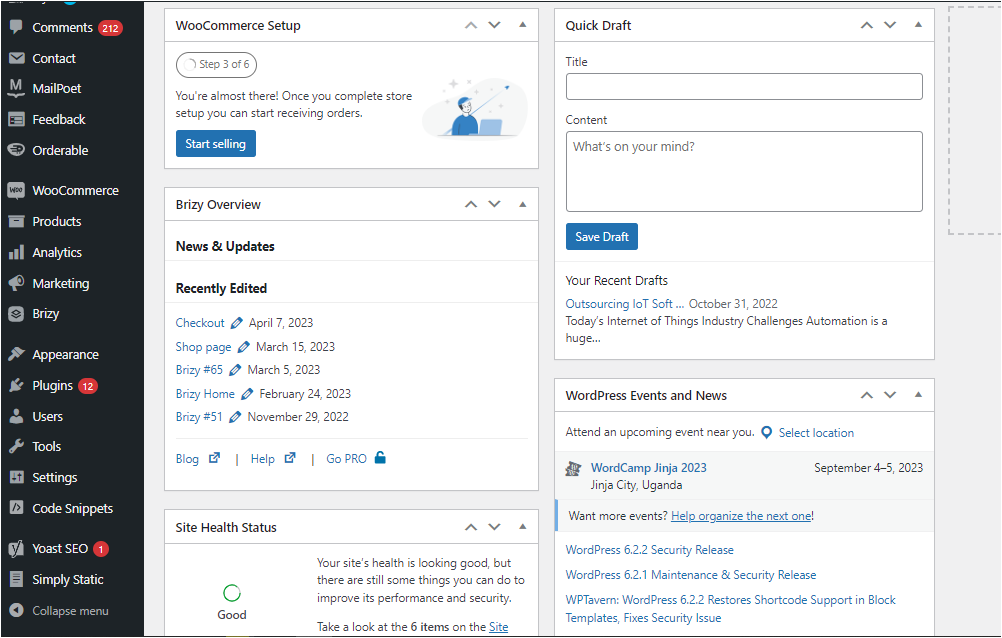This screenshot has width=1002, height=638.
Task: Click the Collapse menu arrow icon
Action: pyautogui.click(x=16, y=611)
